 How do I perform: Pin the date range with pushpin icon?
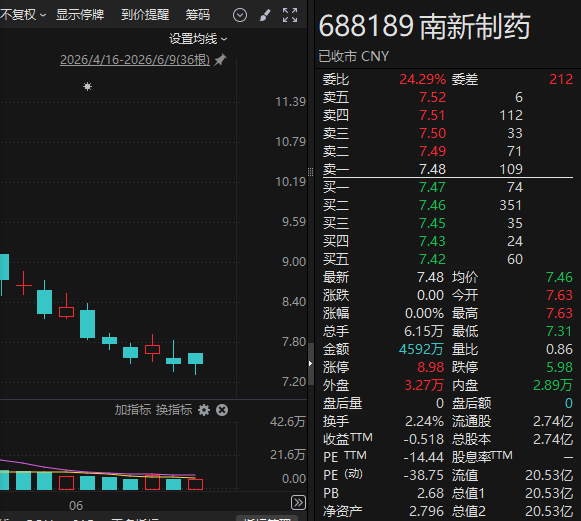click(x=220, y=59)
